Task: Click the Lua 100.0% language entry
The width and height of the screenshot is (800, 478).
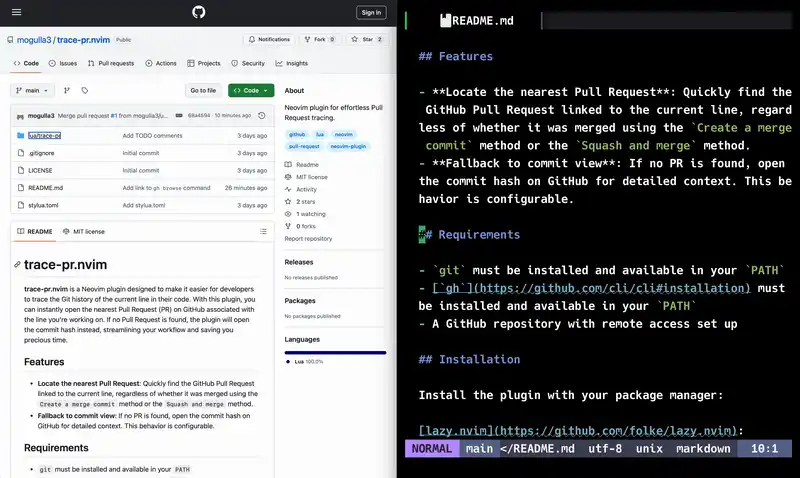Action: [305, 362]
